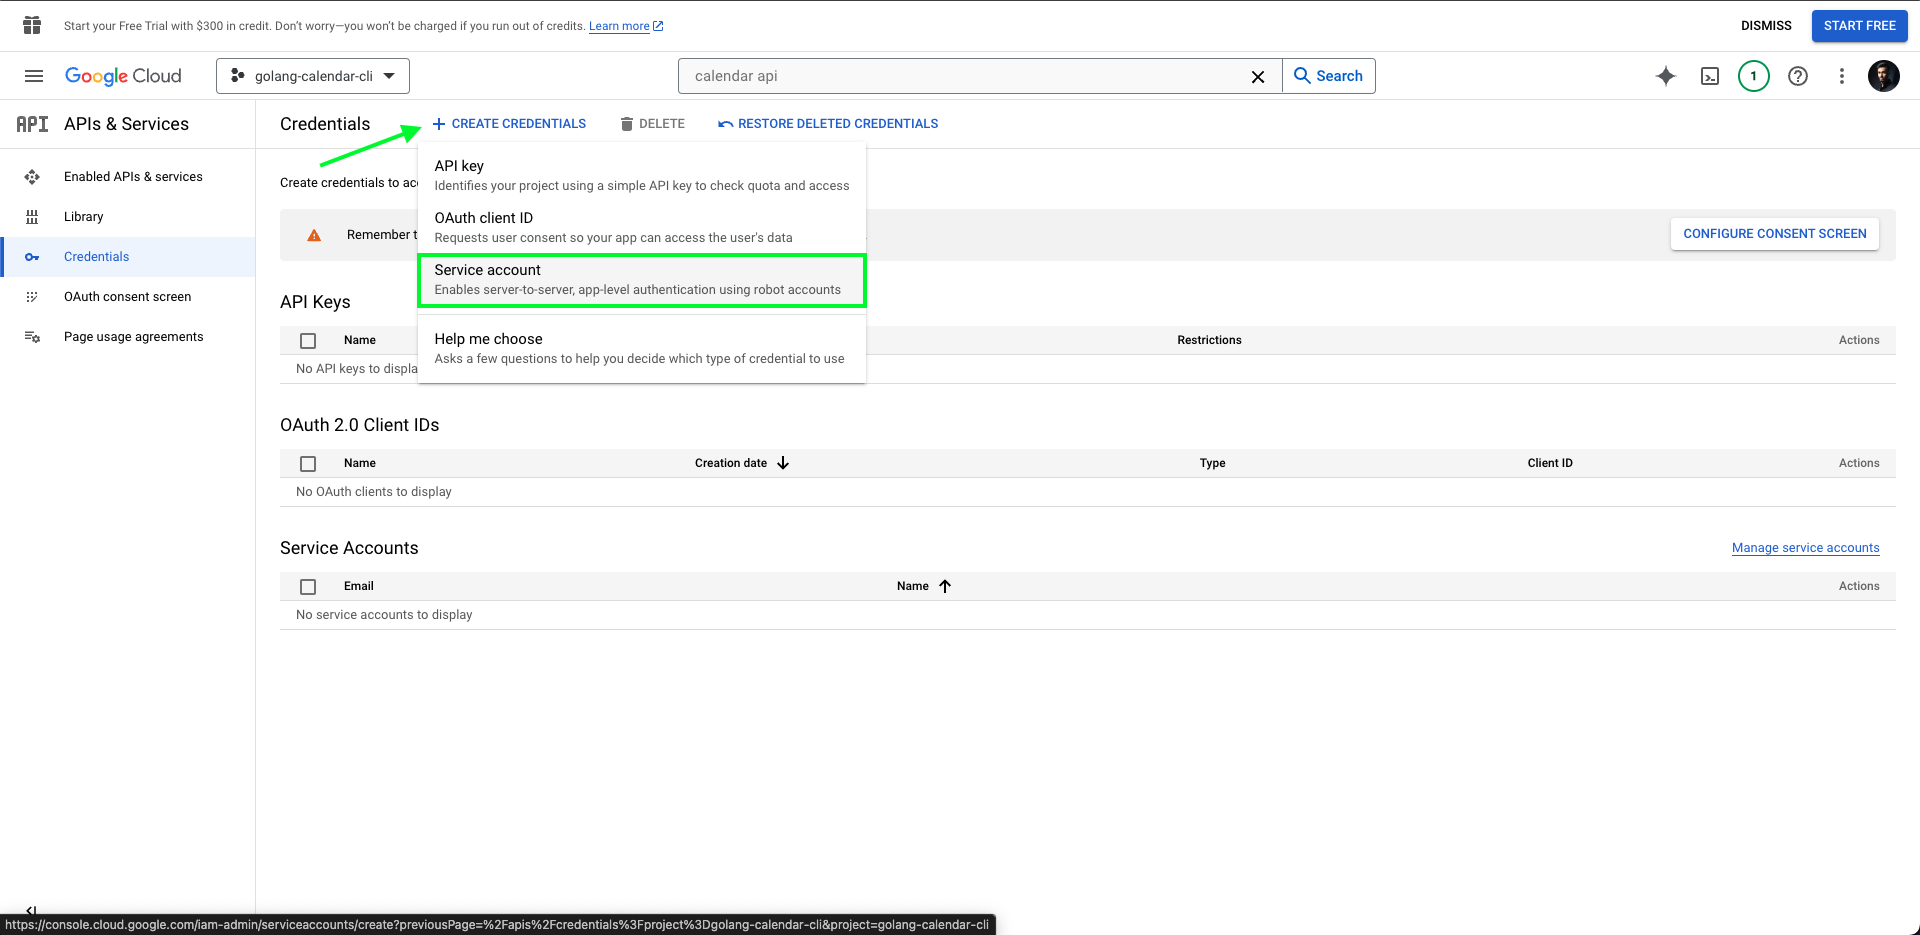Viewport: 1920px width, 935px height.
Task: Clear the search box with the X icon
Action: (1258, 76)
